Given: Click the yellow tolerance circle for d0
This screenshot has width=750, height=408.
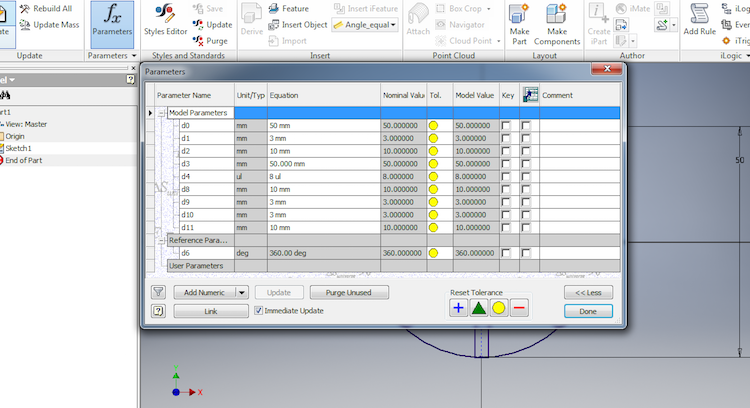Looking at the screenshot, I should tap(433, 125).
